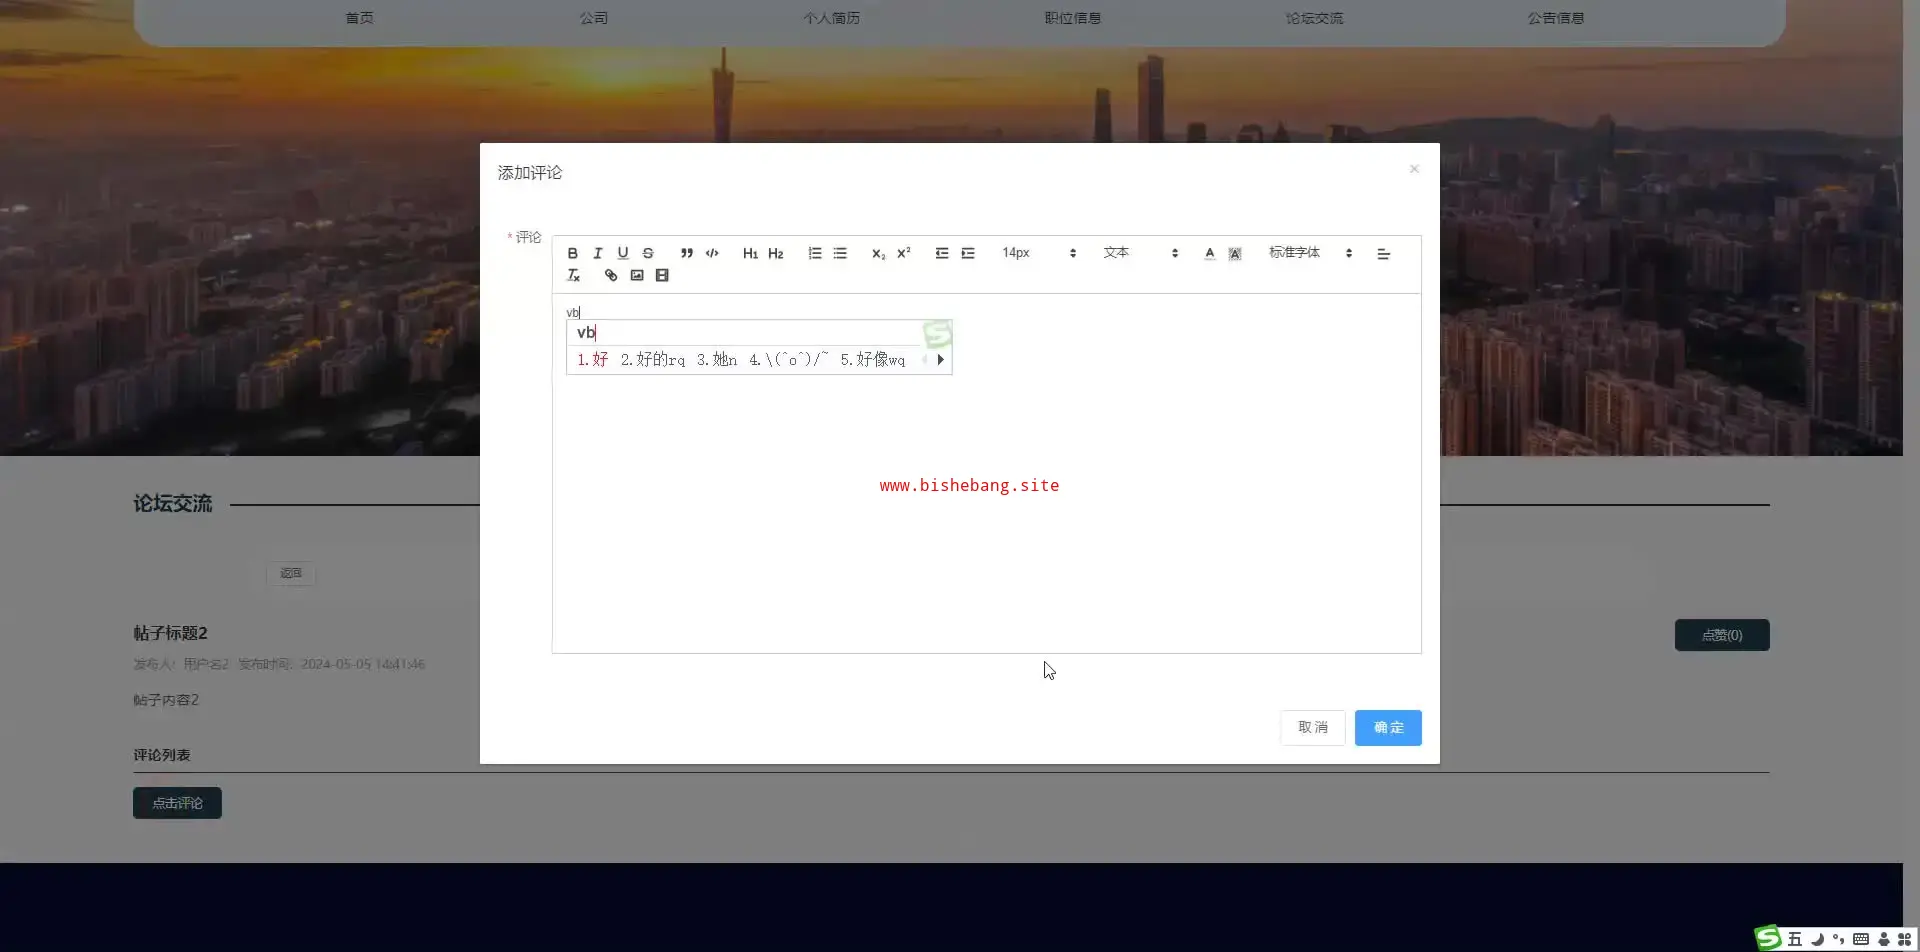The width and height of the screenshot is (1920, 952).
Task: Open the soft keyboard from the IME bar
Action: 1861,939
